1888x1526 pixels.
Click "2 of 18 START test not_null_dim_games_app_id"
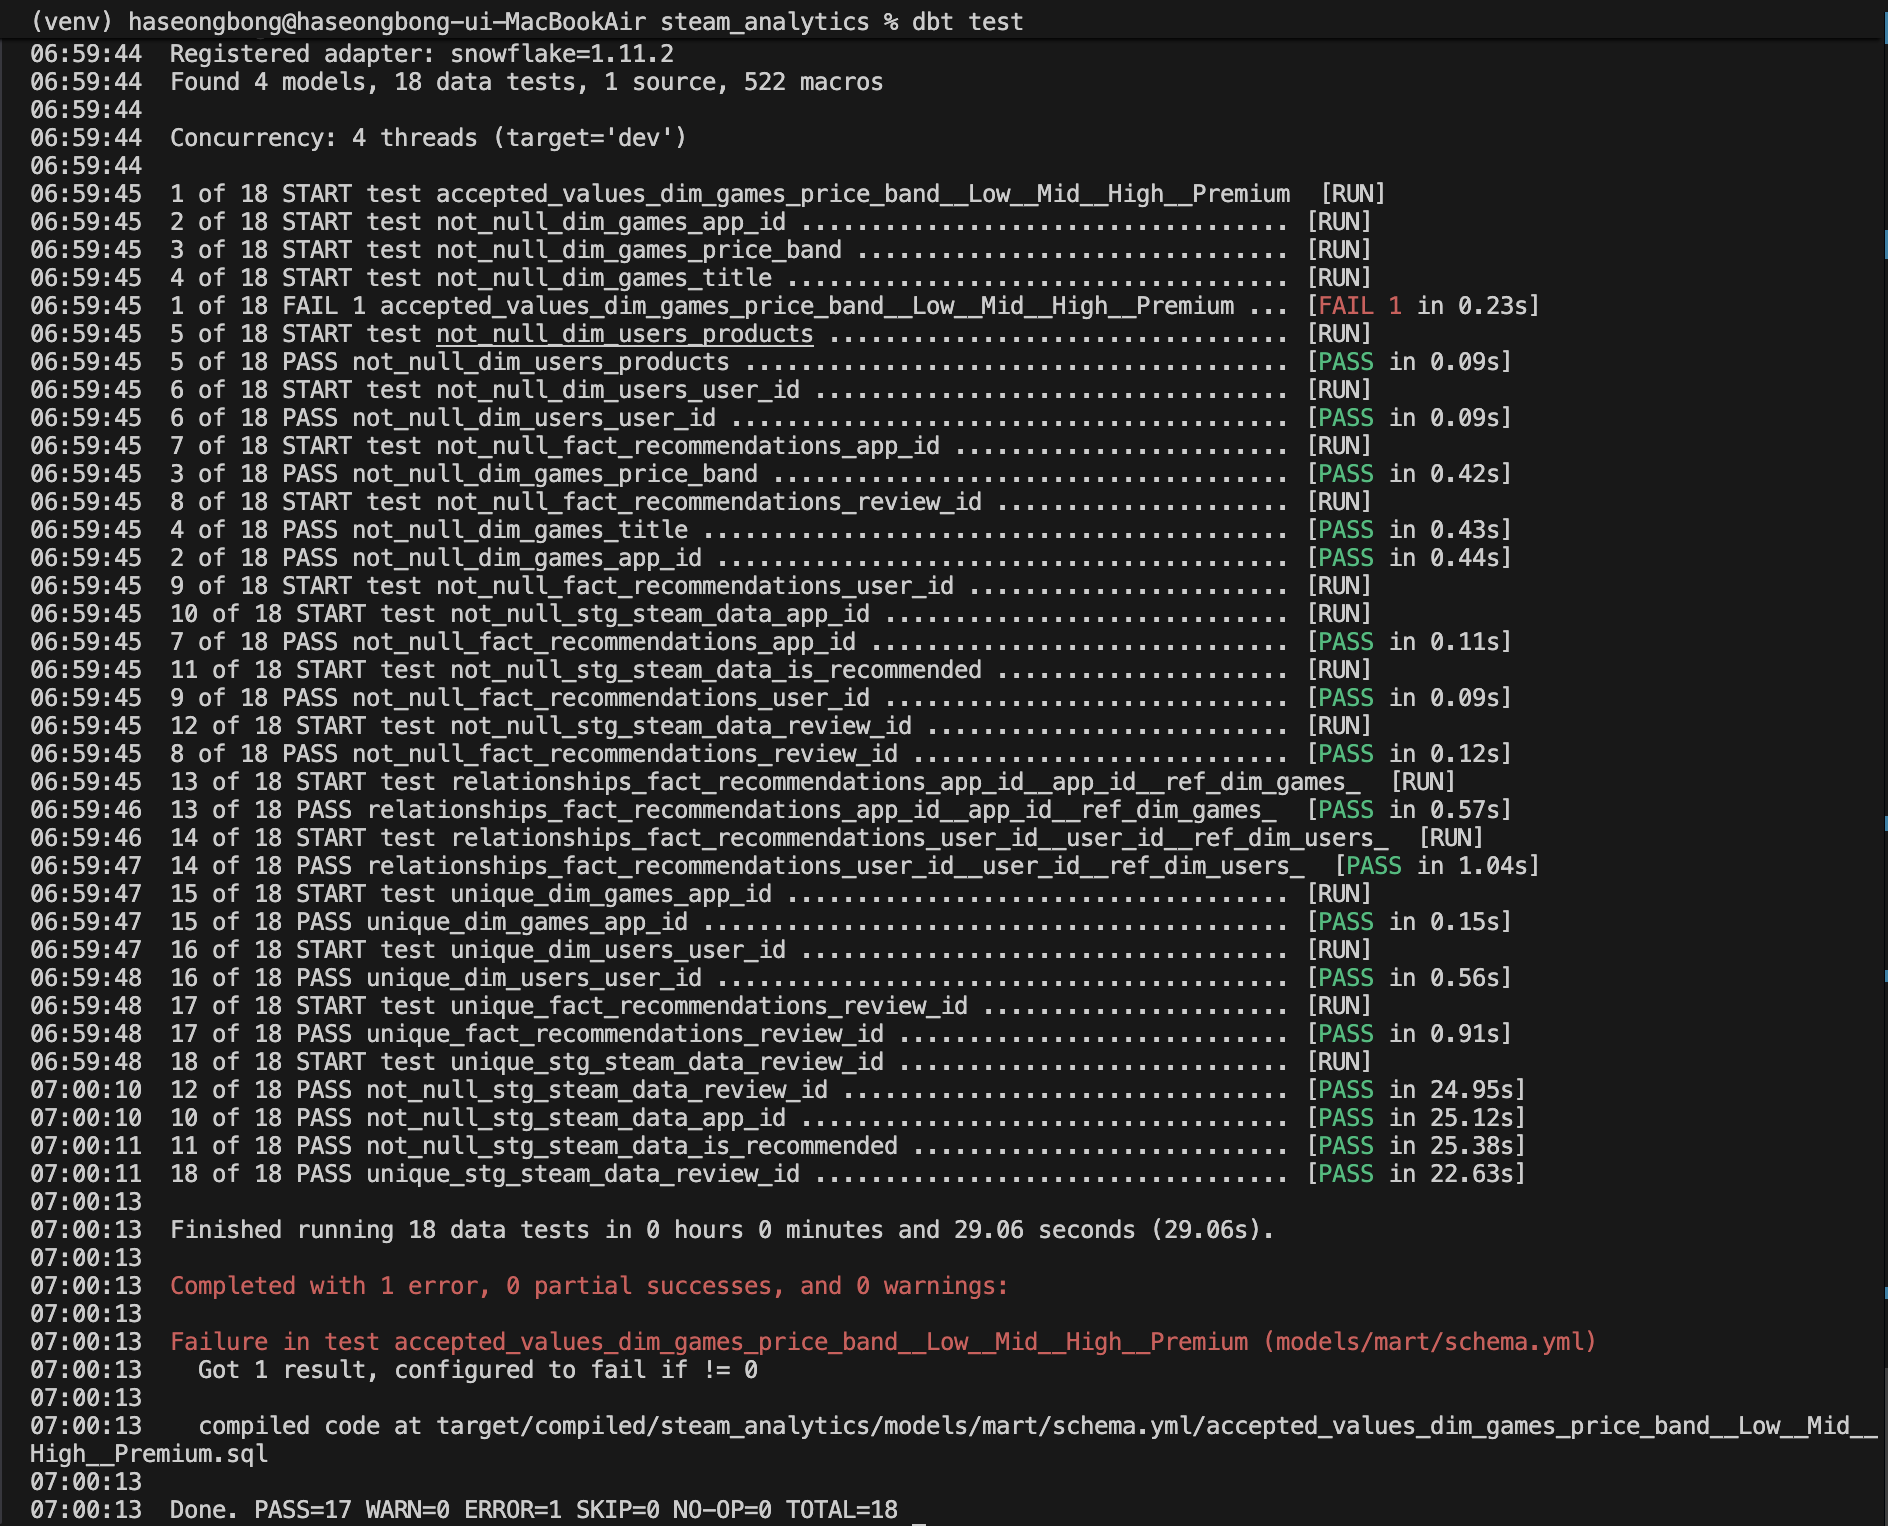pyautogui.click(x=478, y=222)
